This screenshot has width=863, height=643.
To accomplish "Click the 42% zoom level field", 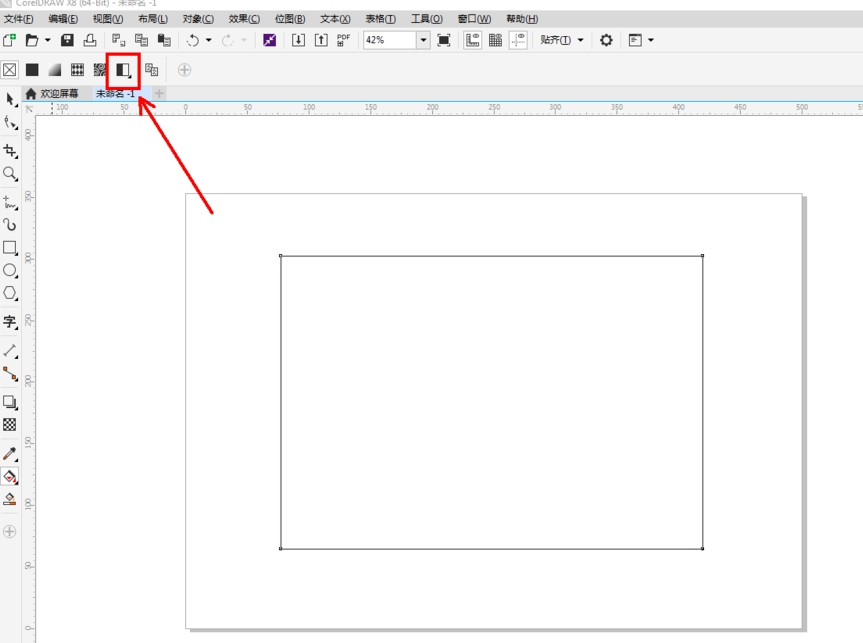I will (388, 40).
